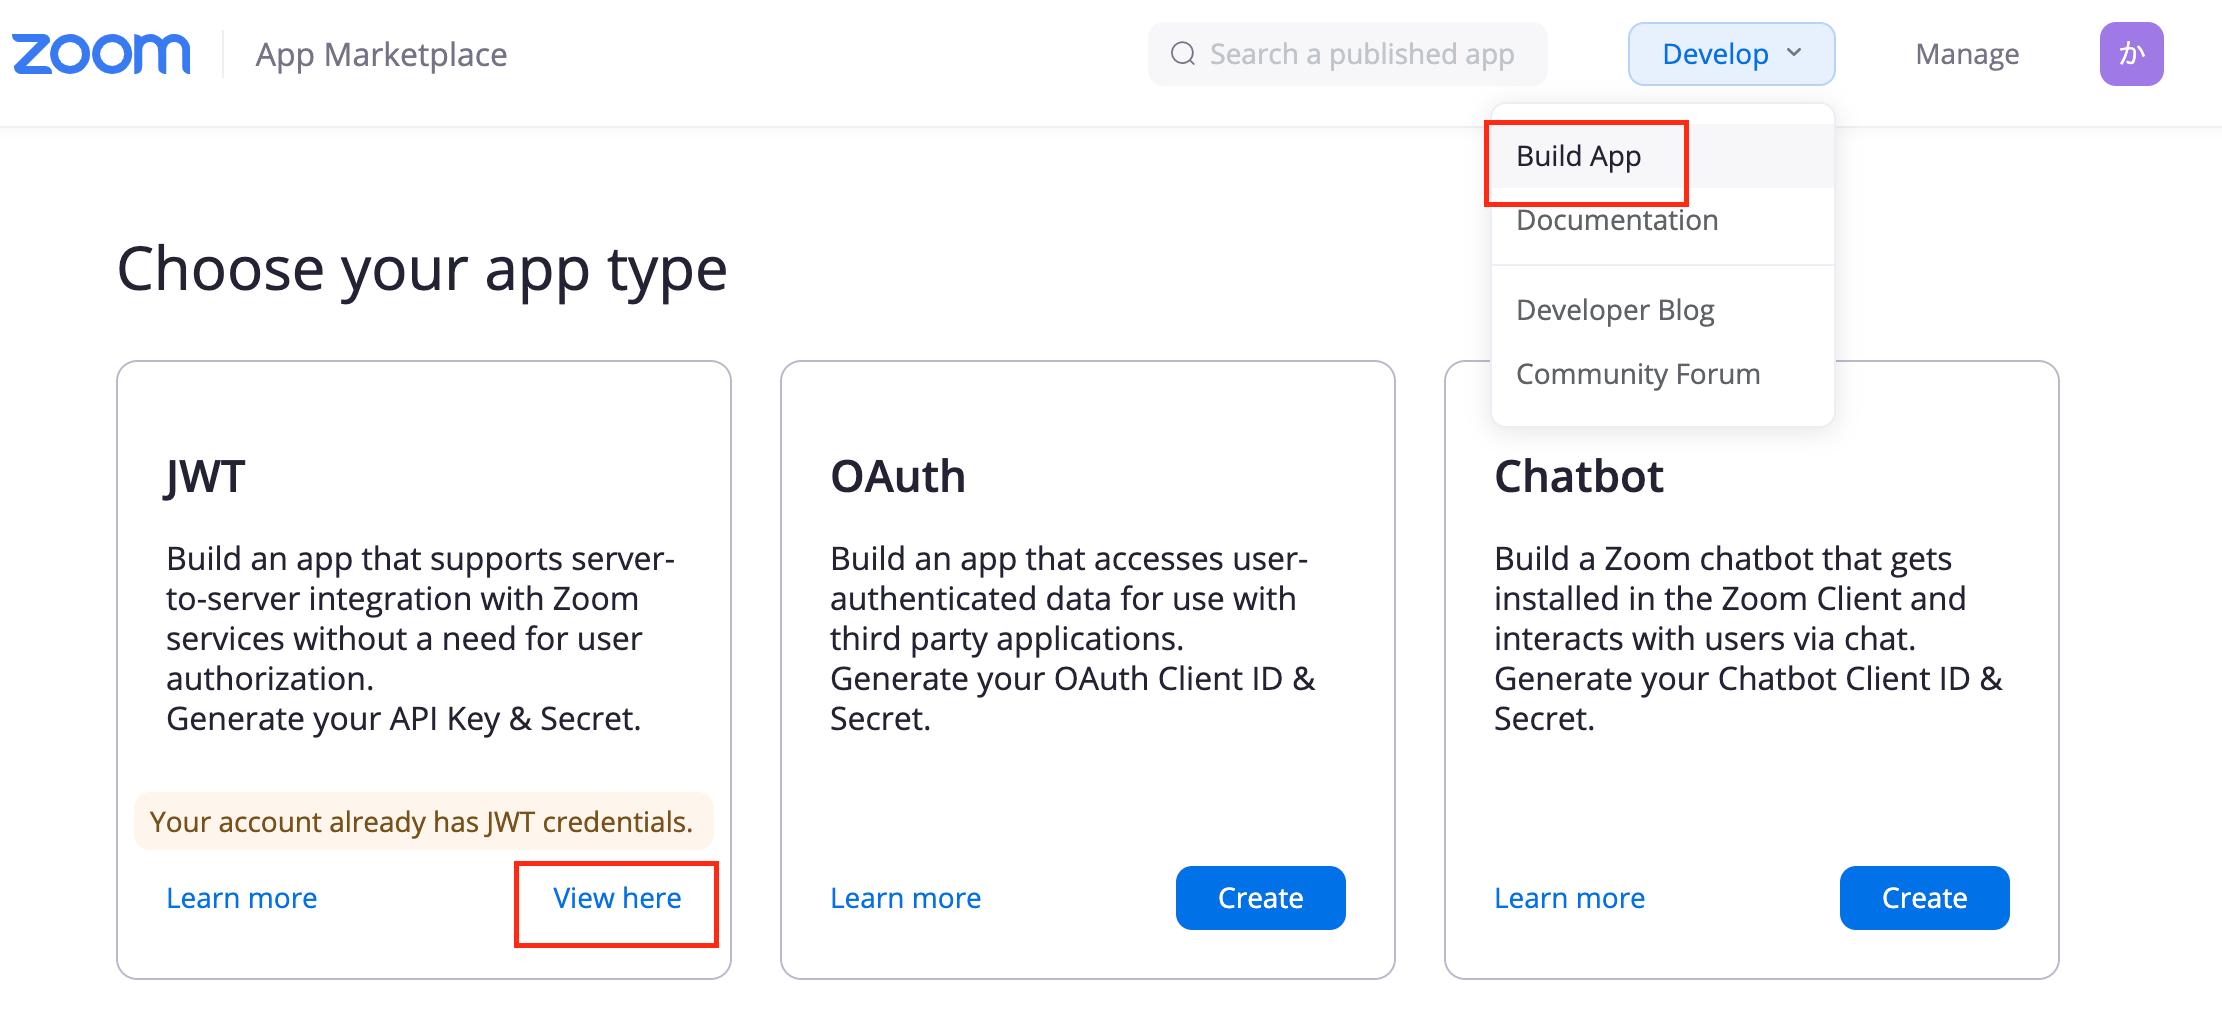View existing JWT credentials via View here

point(616,897)
